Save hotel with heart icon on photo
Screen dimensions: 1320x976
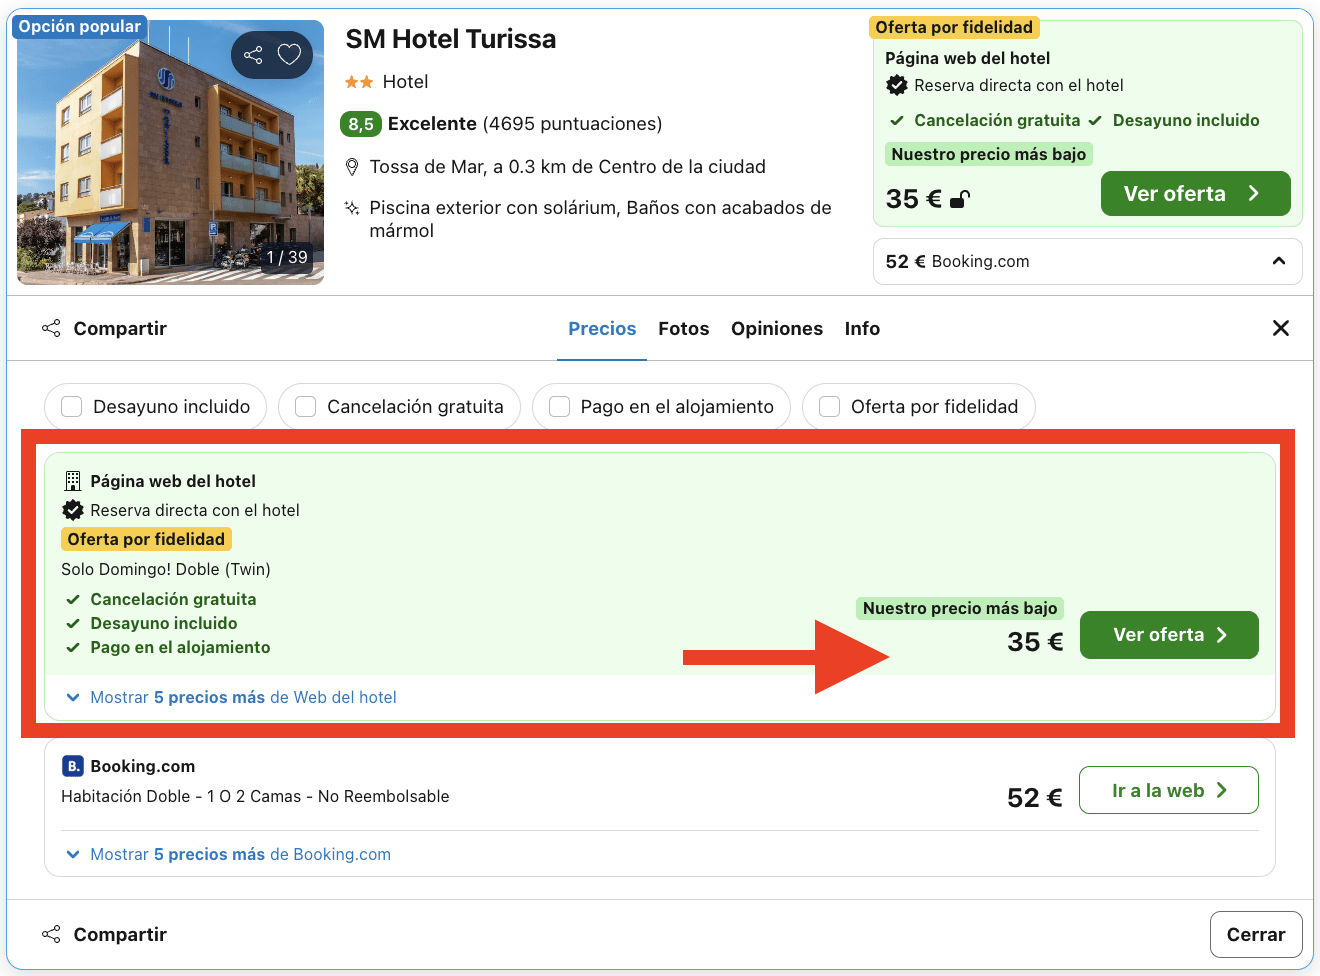(x=289, y=55)
